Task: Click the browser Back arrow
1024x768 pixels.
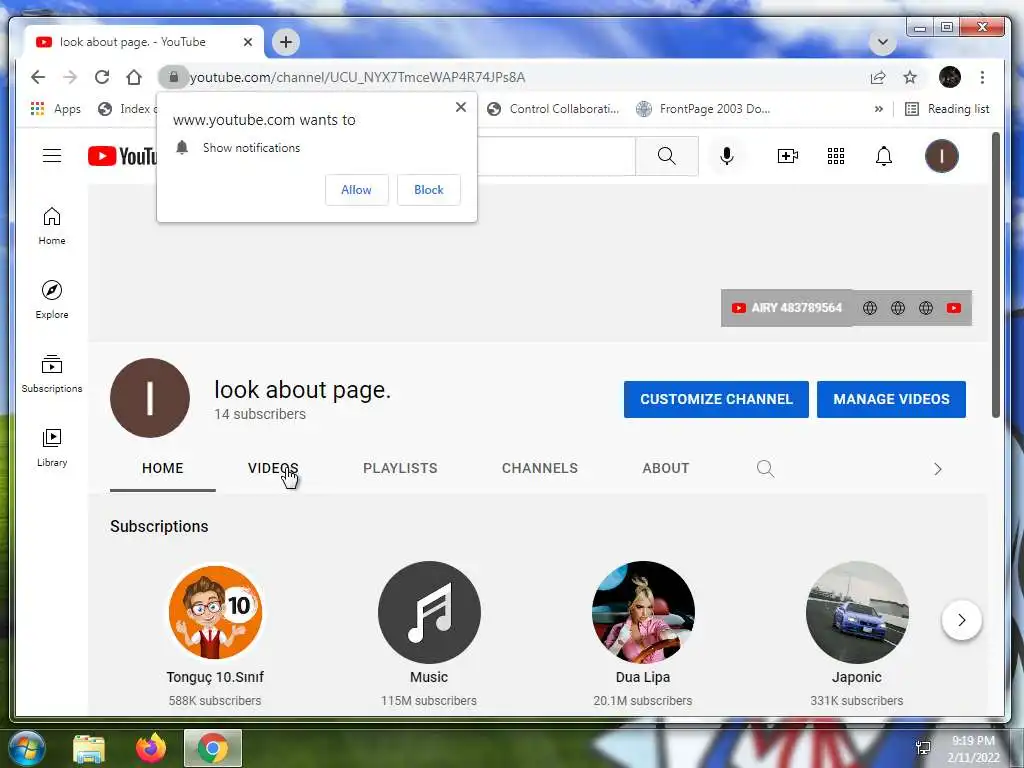Action: tap(38, 77)
